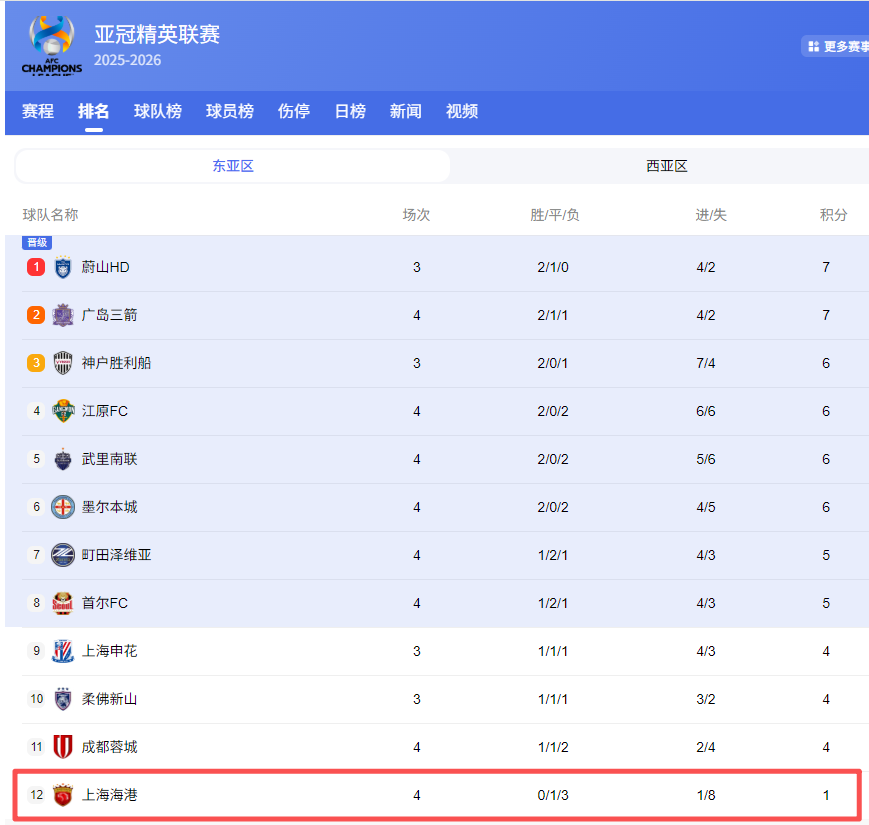Click the 江原FC team crest
Image resolution: width=869 pixels, height=825 pixels.
click(63, 411)
